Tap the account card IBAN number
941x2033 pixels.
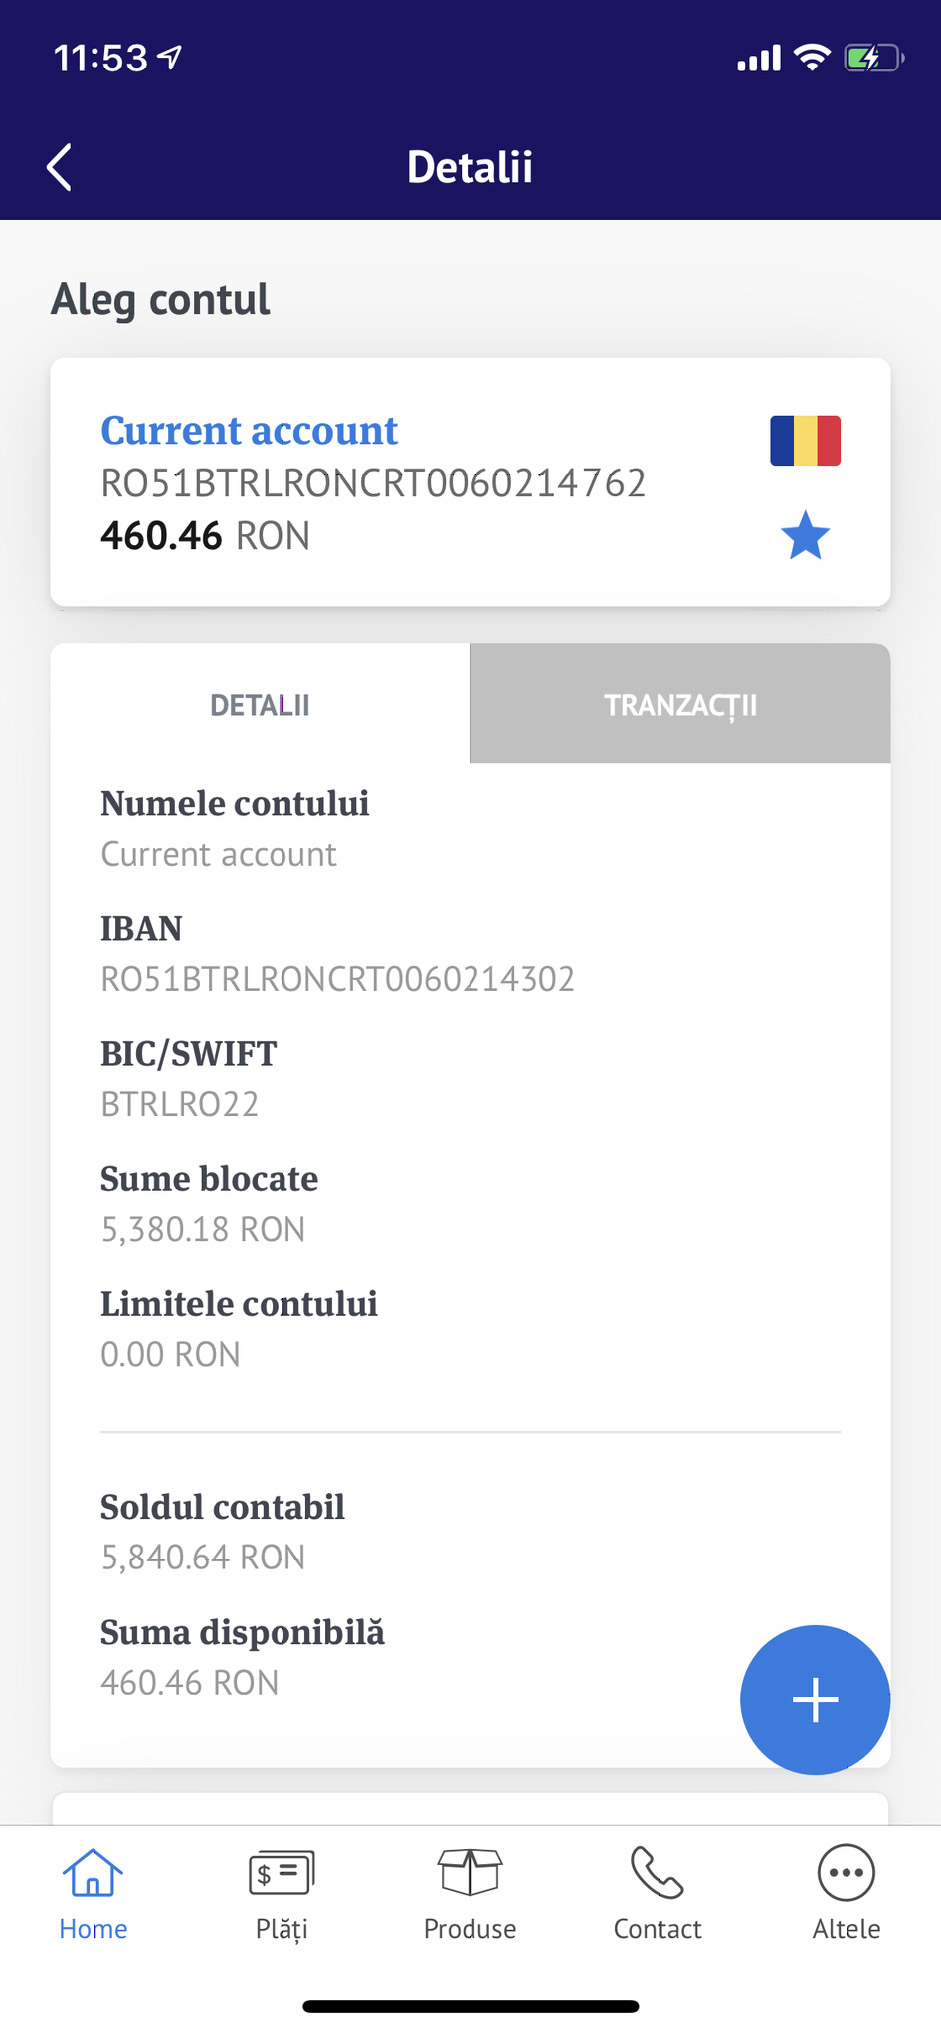pos(373,484)
